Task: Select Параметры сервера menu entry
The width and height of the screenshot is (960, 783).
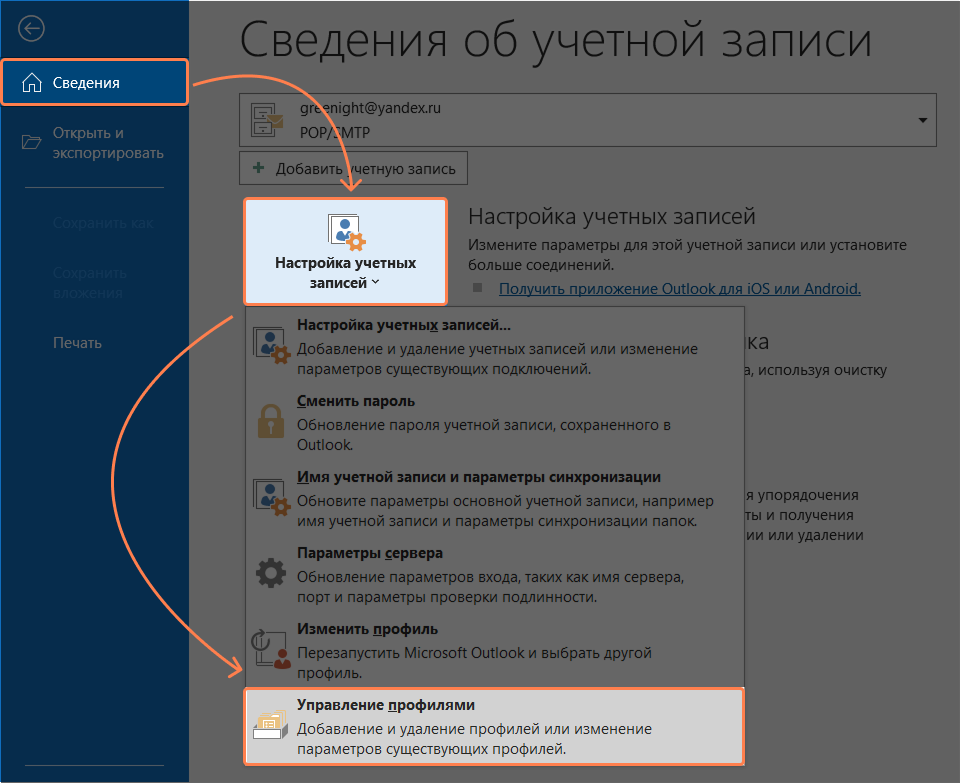Action: 370,553
